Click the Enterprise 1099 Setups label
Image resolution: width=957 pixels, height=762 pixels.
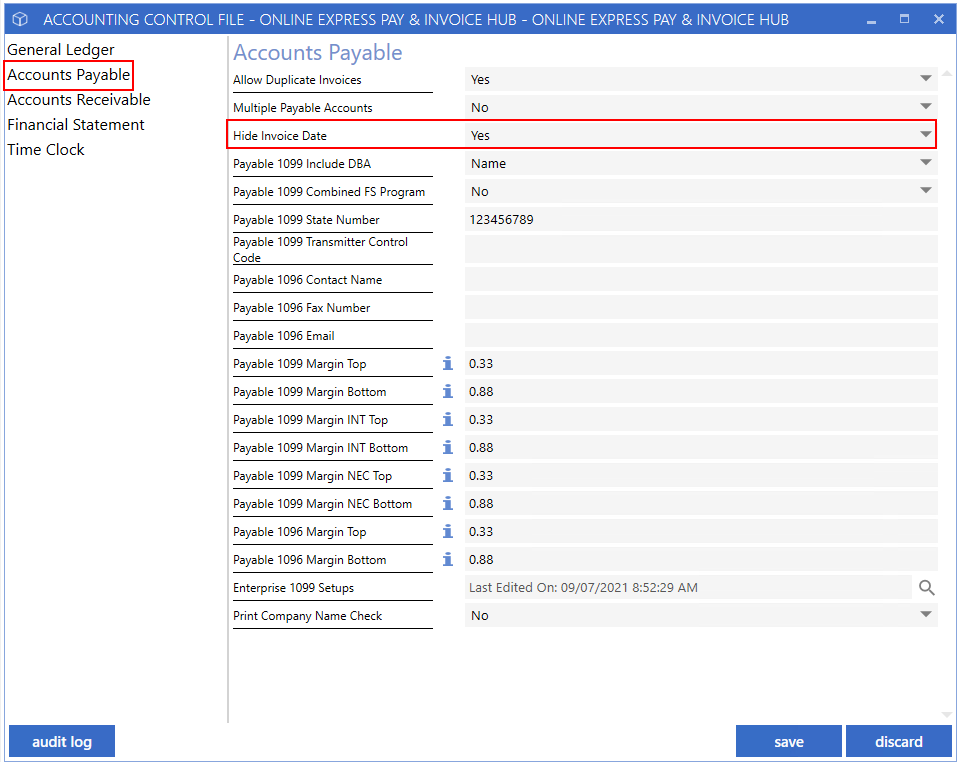(x=294, y=588)
